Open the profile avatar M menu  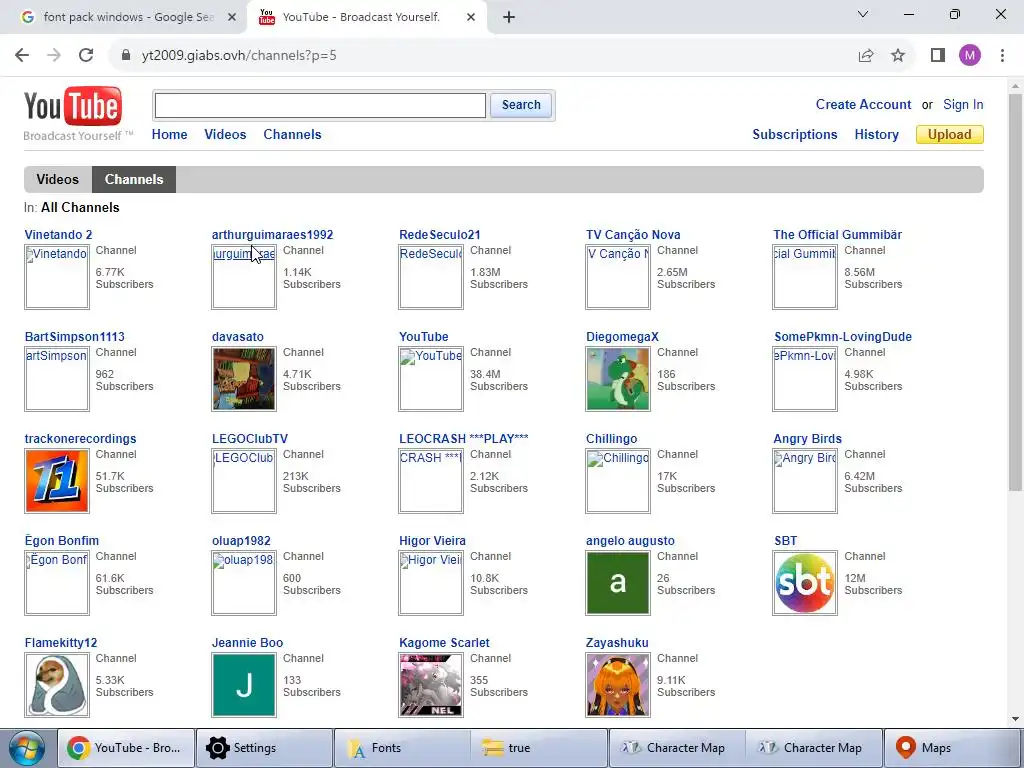coord(970,56)
